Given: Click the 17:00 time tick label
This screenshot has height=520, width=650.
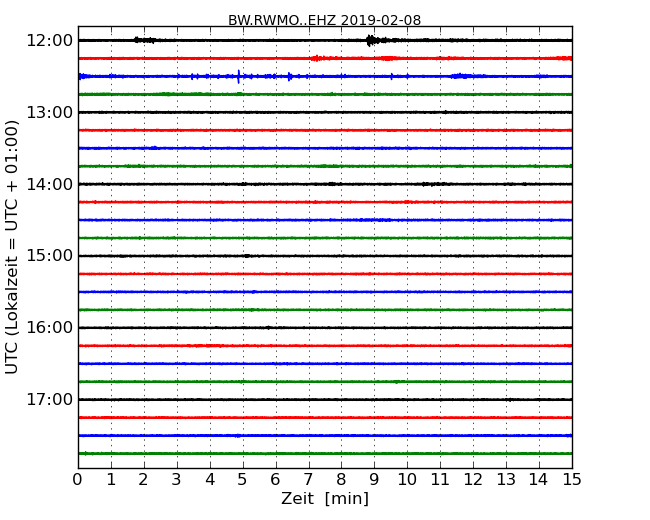Looking at the screenshot, I should [x=49, y=399].
